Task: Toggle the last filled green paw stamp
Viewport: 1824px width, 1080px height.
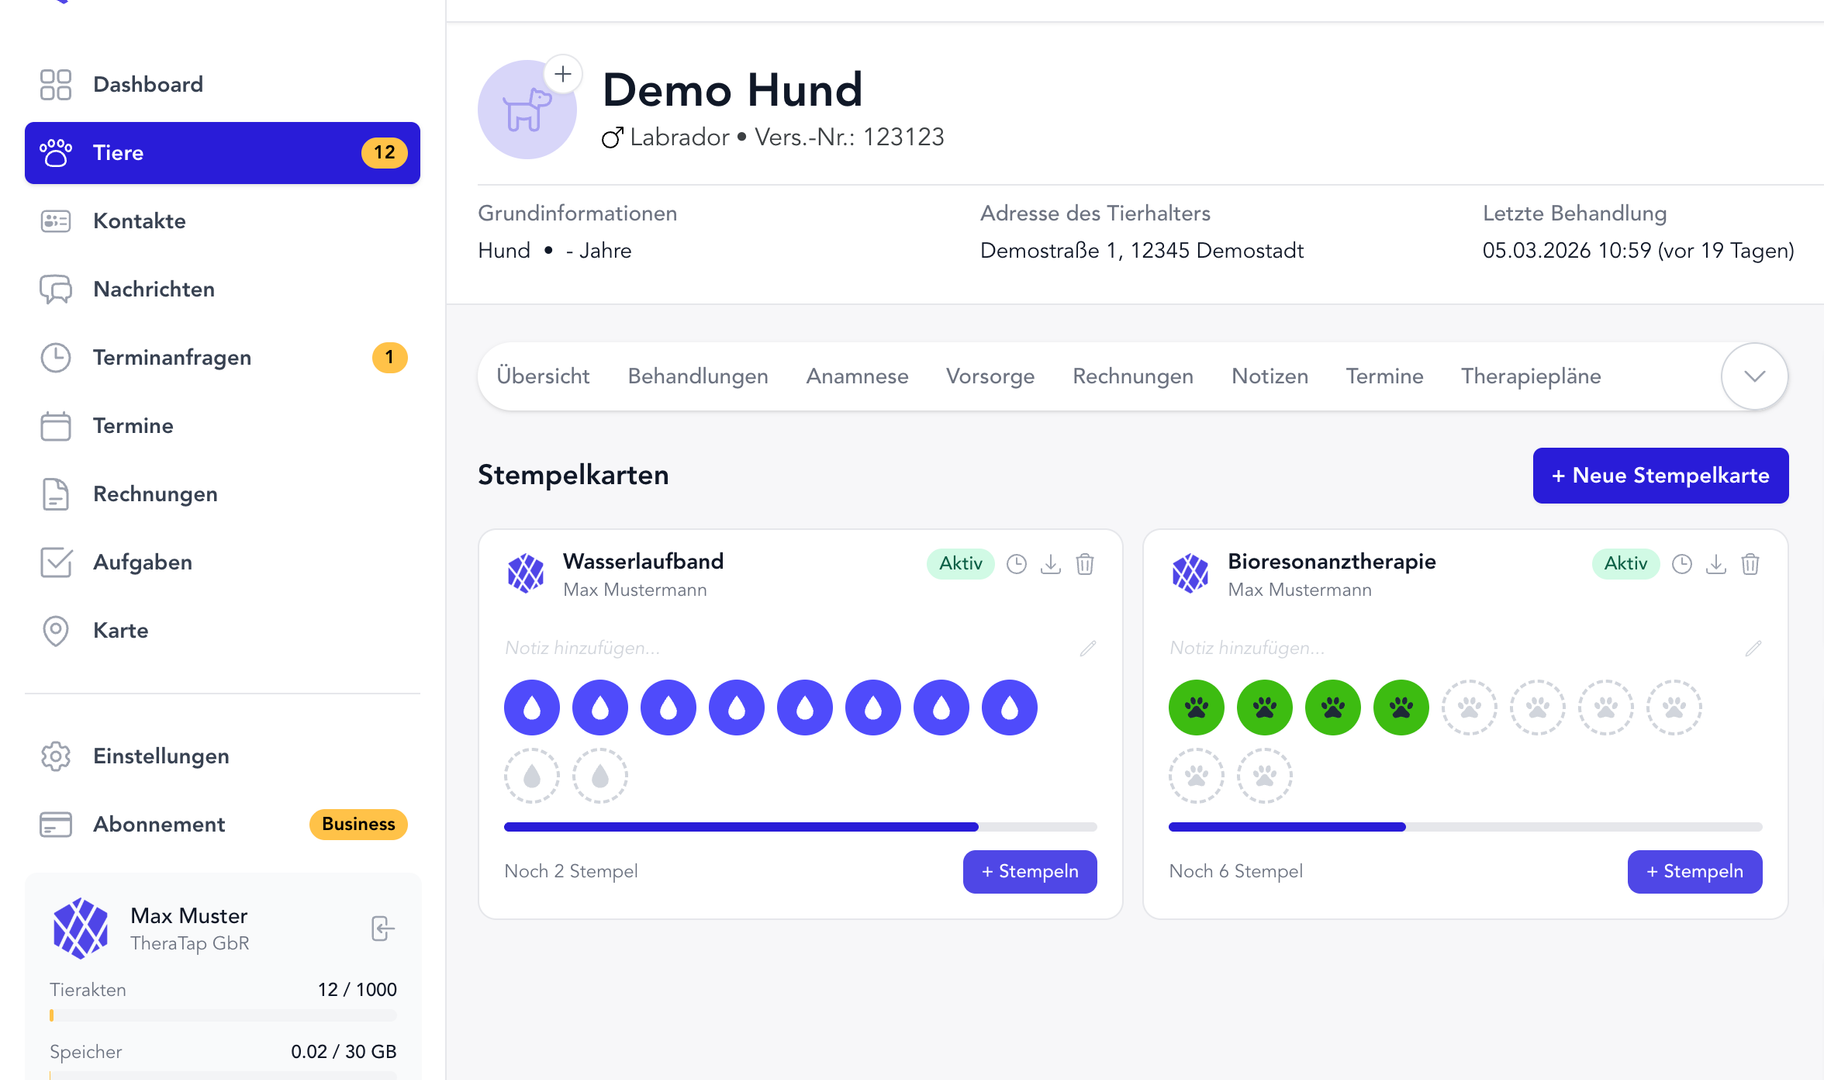Action: coord(1401,708)
